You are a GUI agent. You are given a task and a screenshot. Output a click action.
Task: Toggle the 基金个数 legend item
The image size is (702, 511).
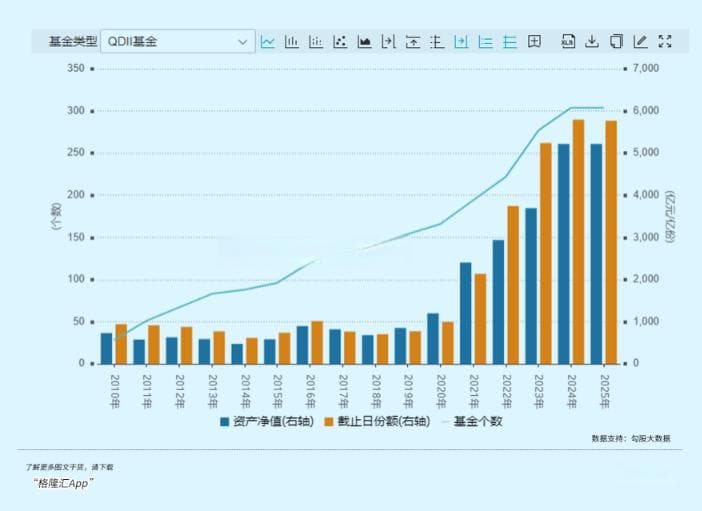pos(472,421)
